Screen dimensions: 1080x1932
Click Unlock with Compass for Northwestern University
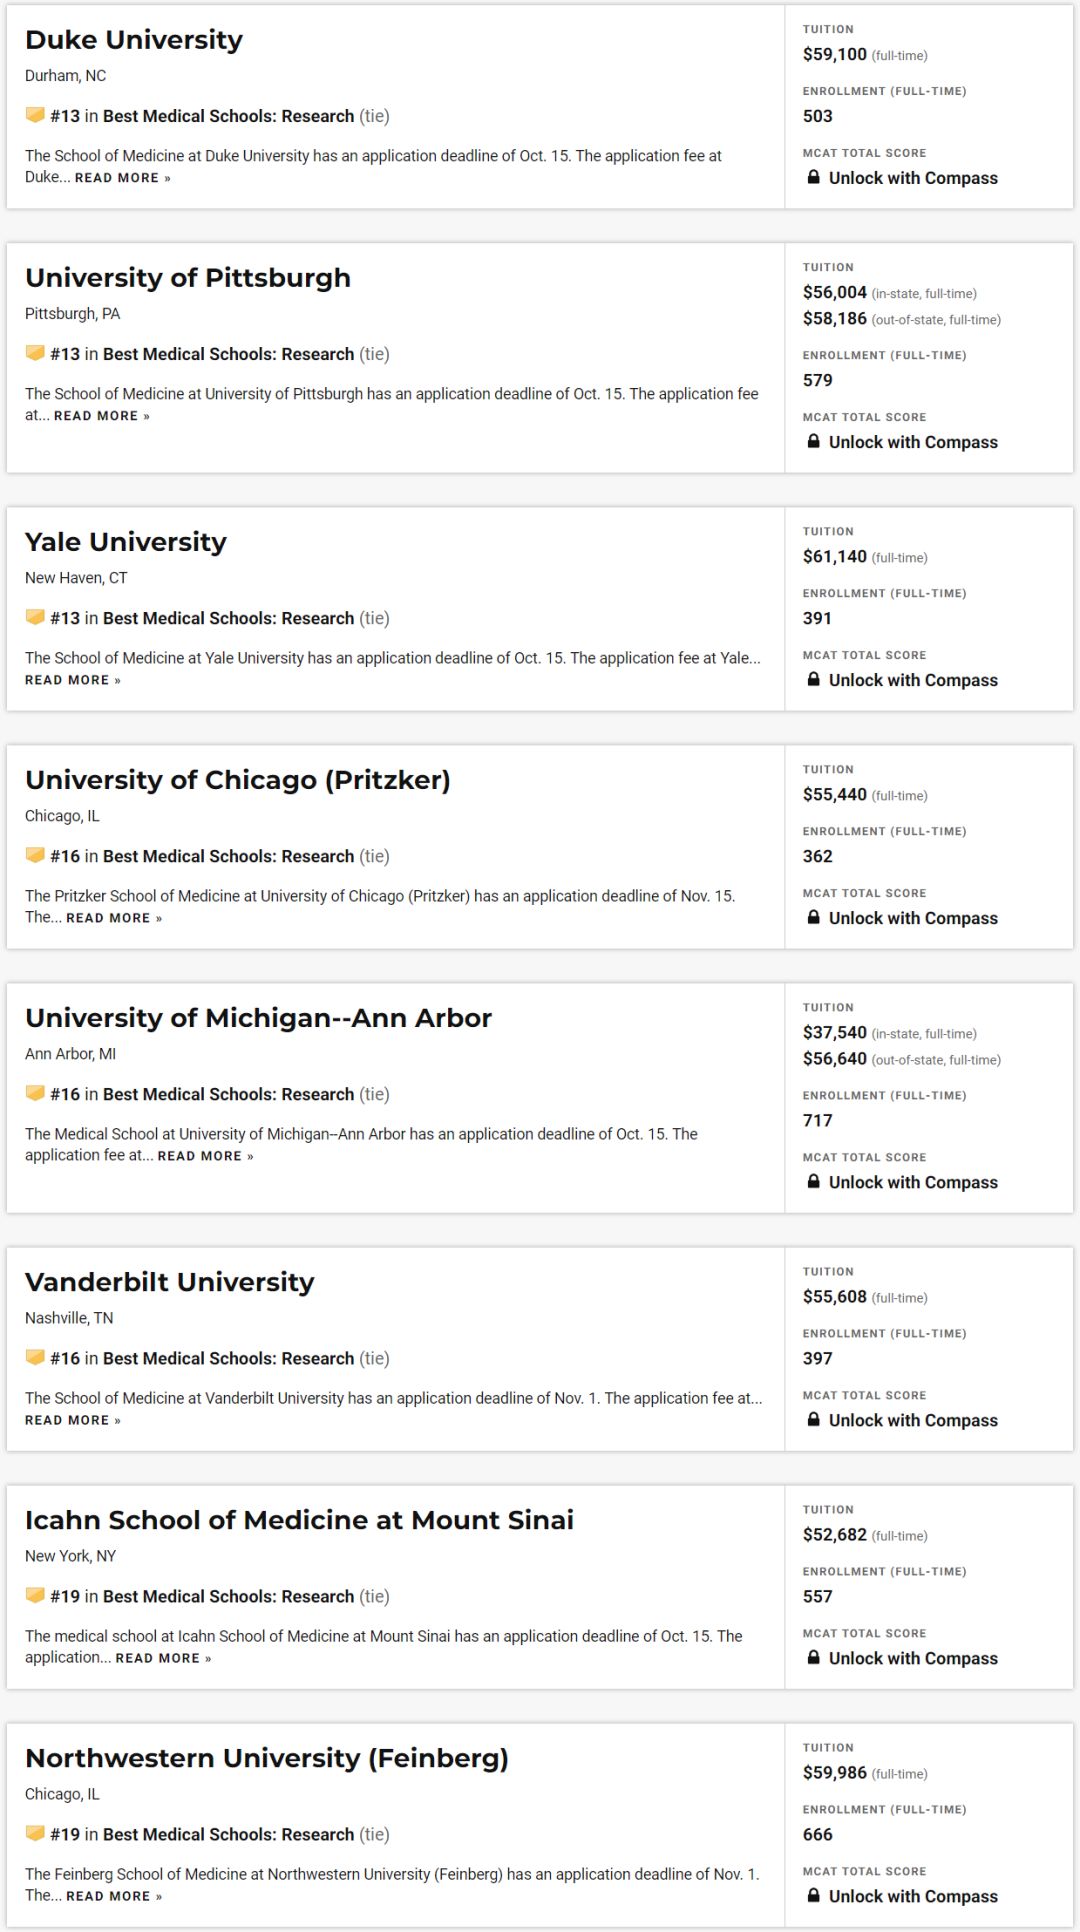[913, 1896]
